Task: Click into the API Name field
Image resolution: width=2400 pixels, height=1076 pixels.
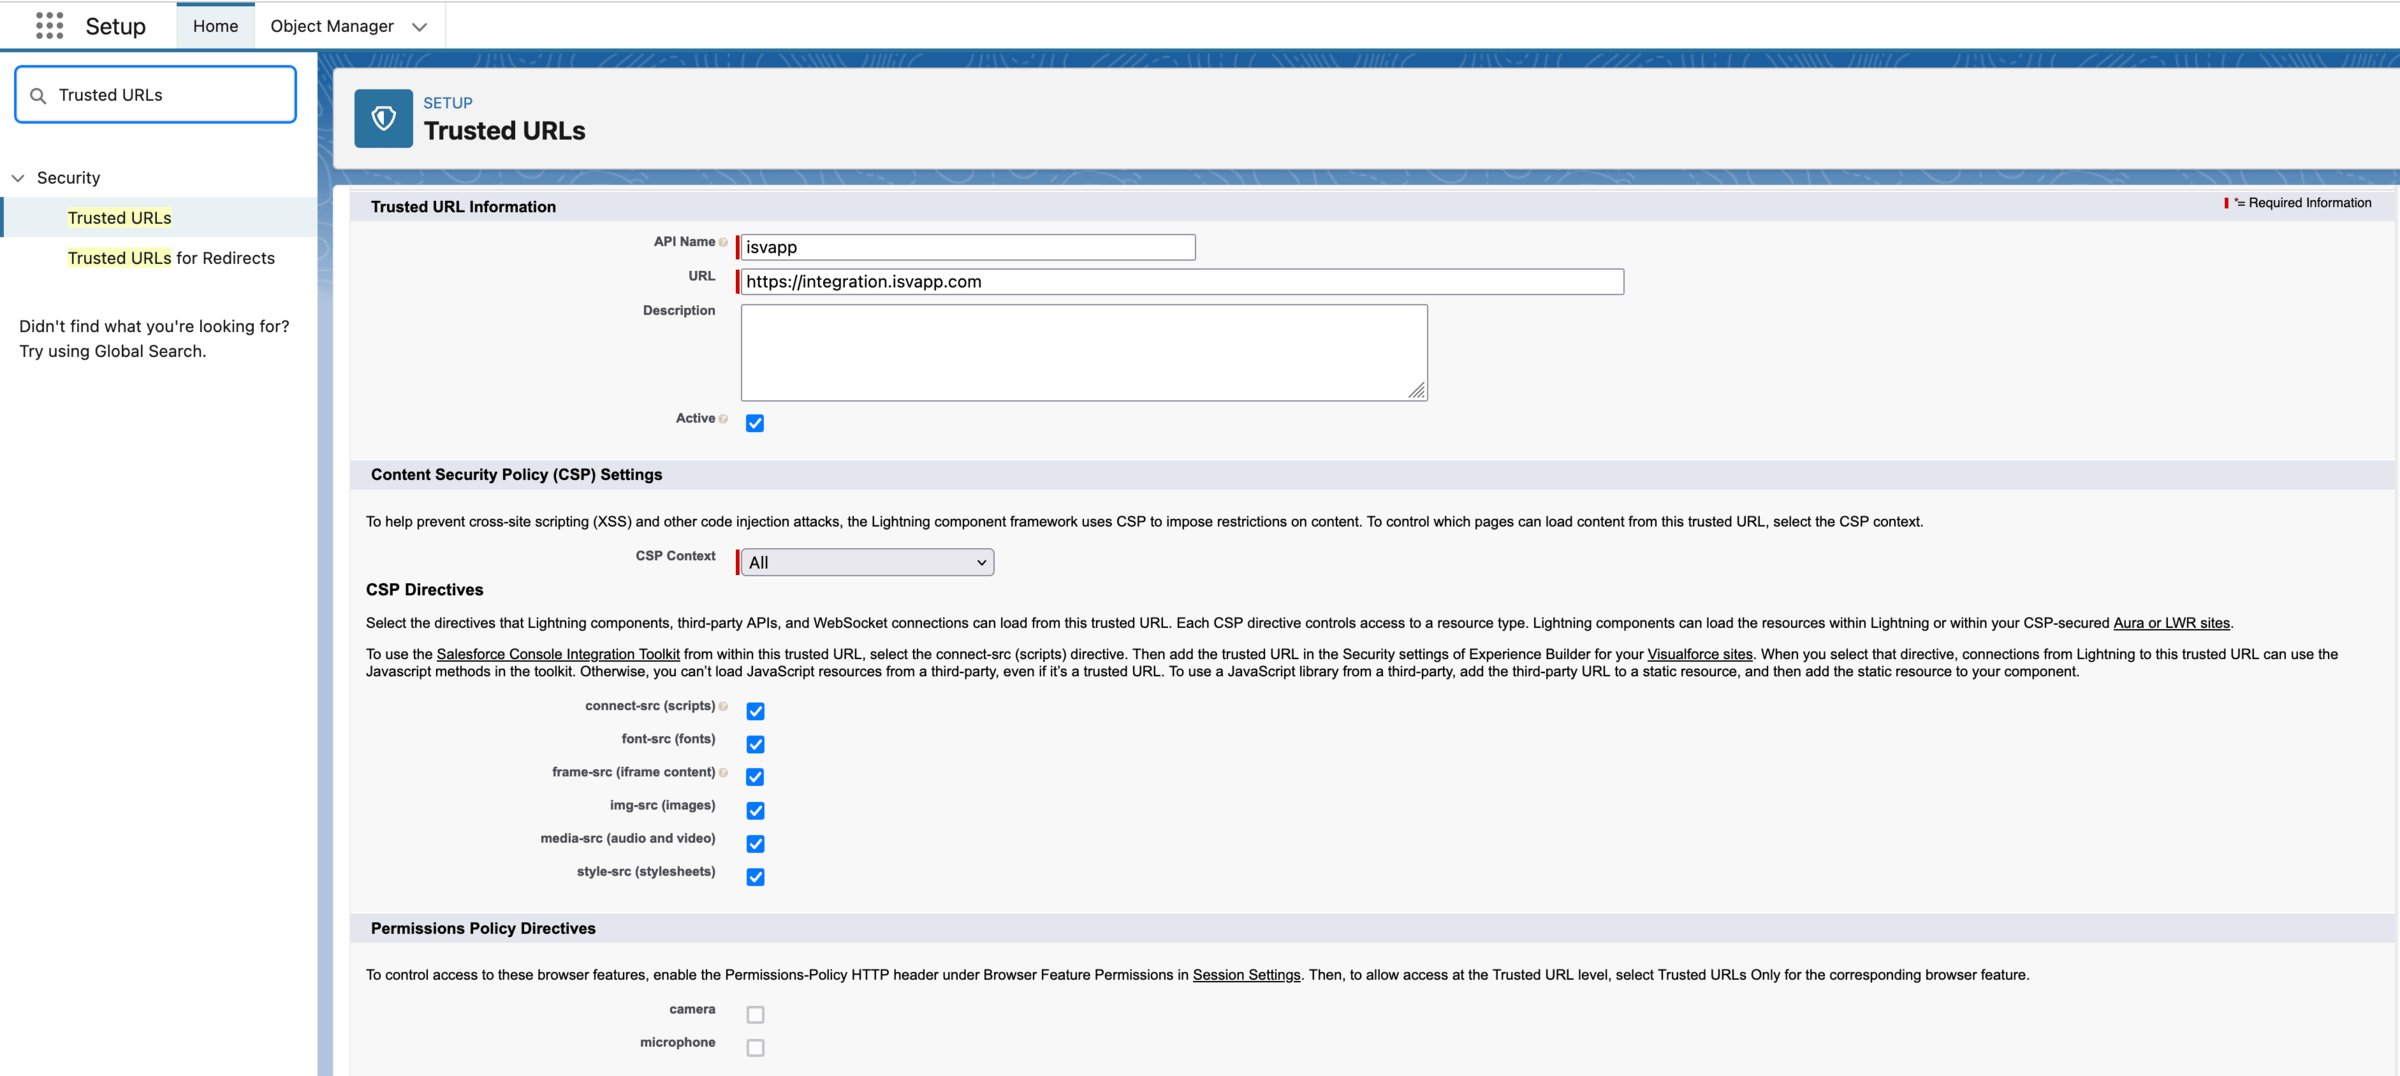Action: click(968, 247)
